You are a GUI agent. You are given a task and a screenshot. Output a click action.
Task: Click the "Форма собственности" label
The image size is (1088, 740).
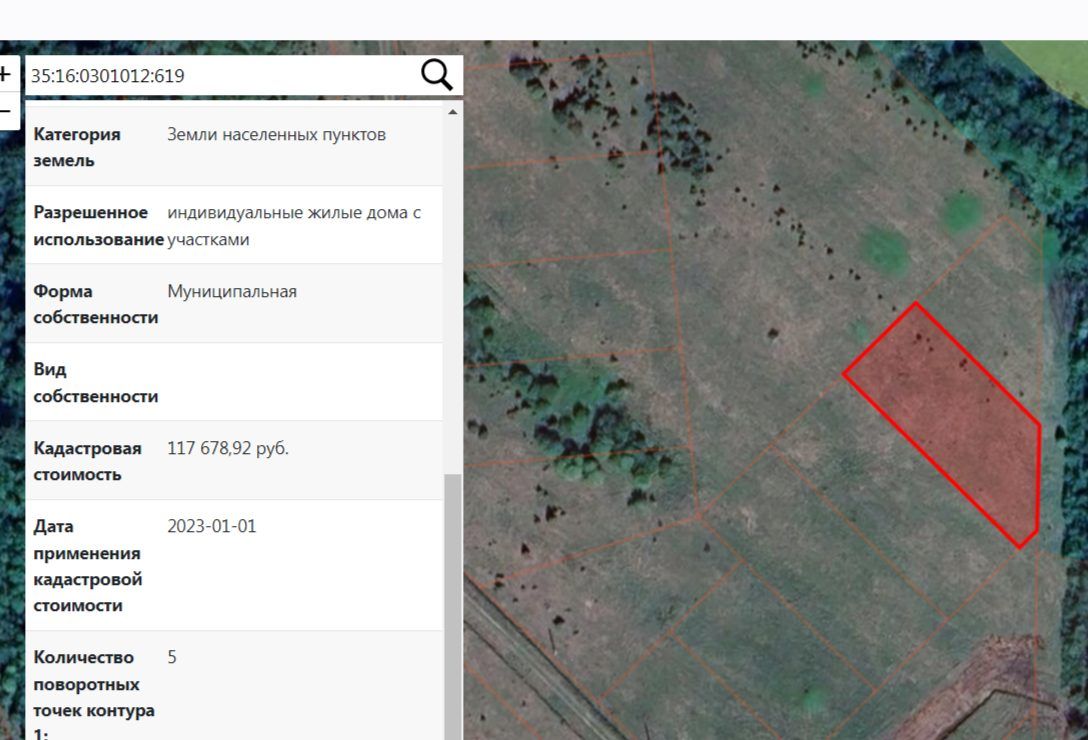click(x=96, y=304)
